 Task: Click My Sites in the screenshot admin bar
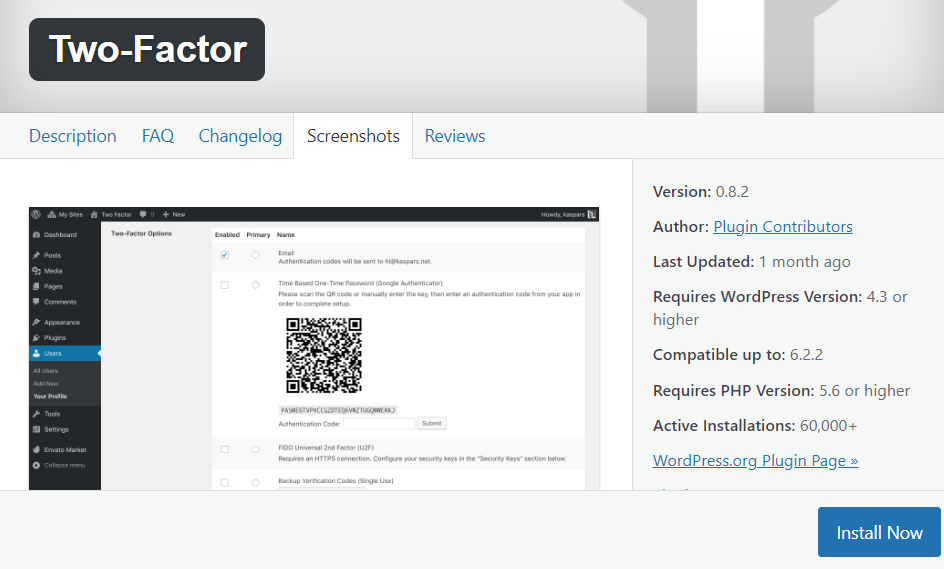(x=66, y=214)
